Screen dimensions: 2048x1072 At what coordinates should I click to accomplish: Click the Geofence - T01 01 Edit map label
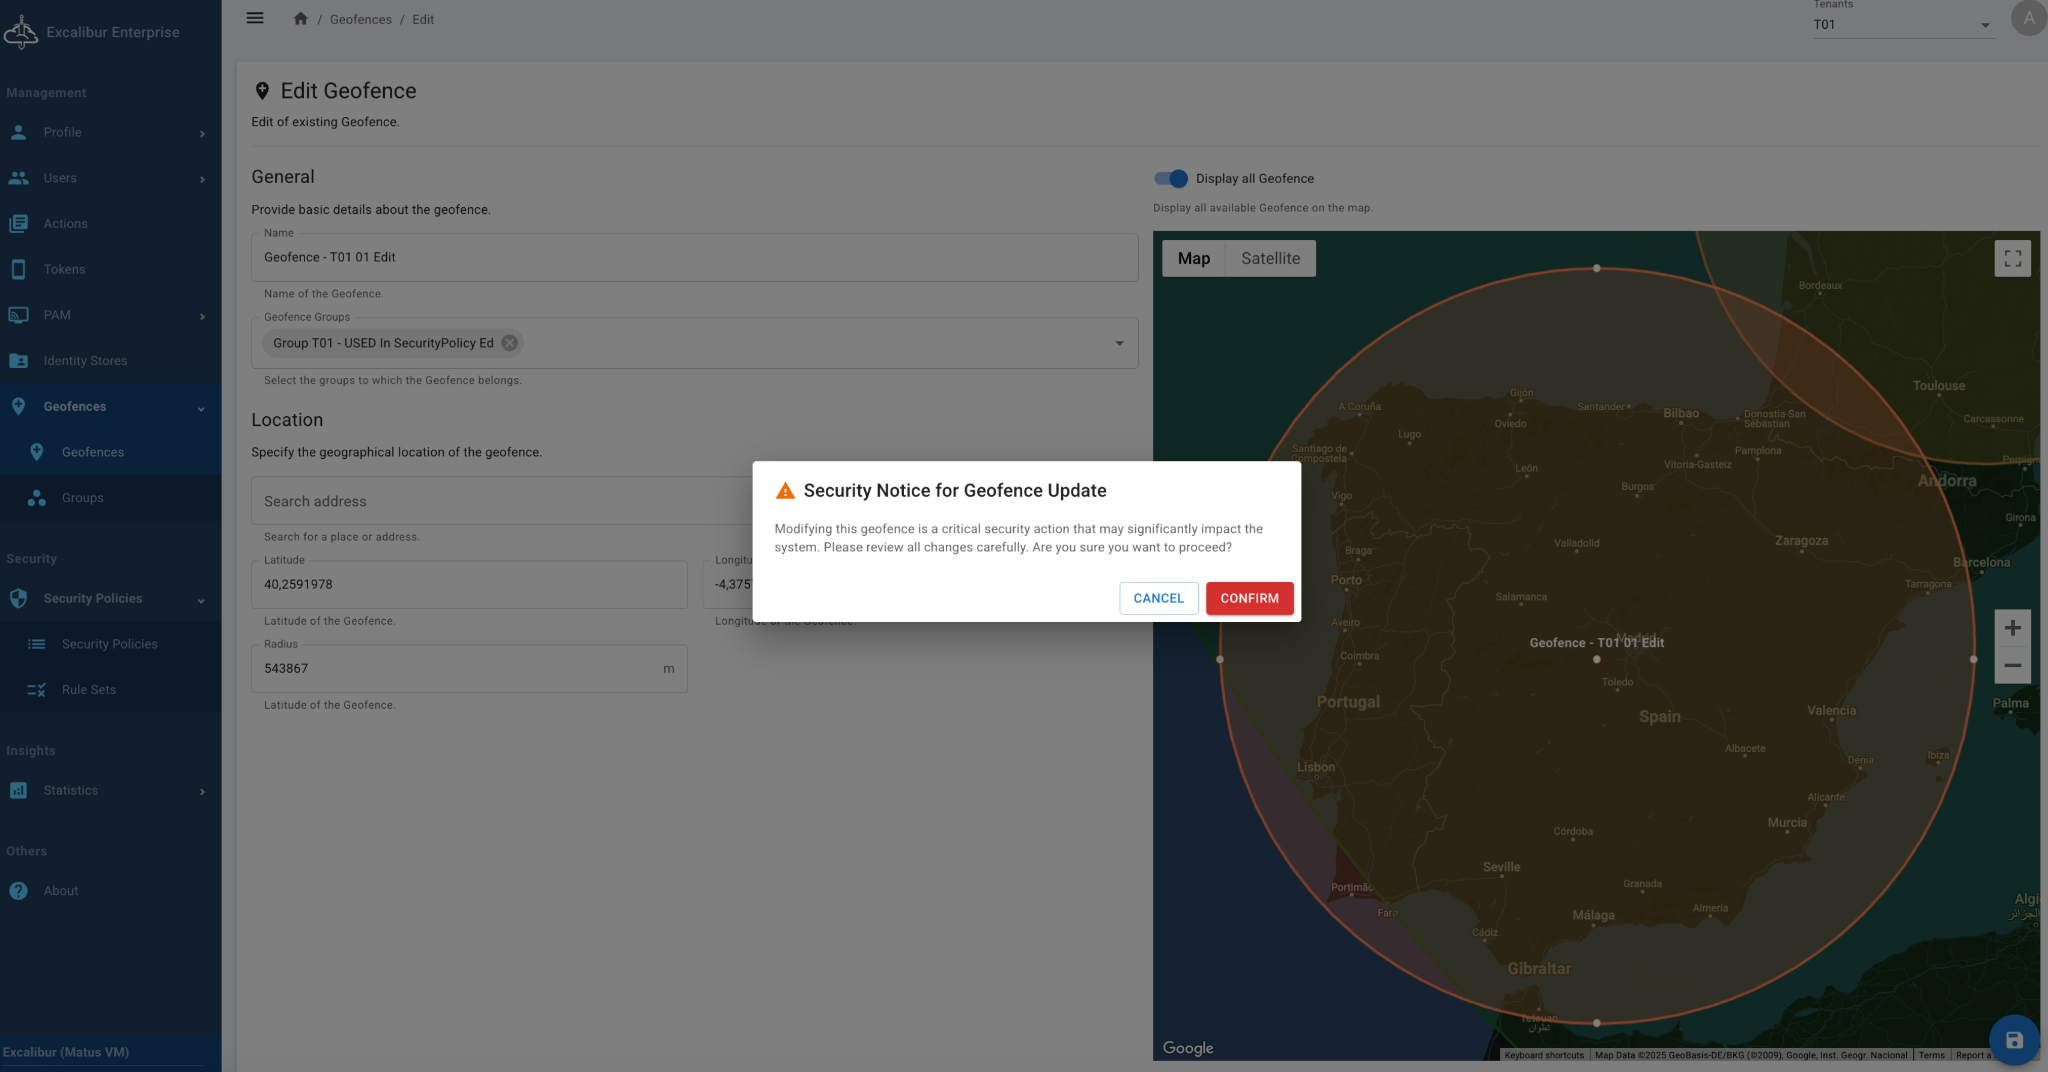1596,642
